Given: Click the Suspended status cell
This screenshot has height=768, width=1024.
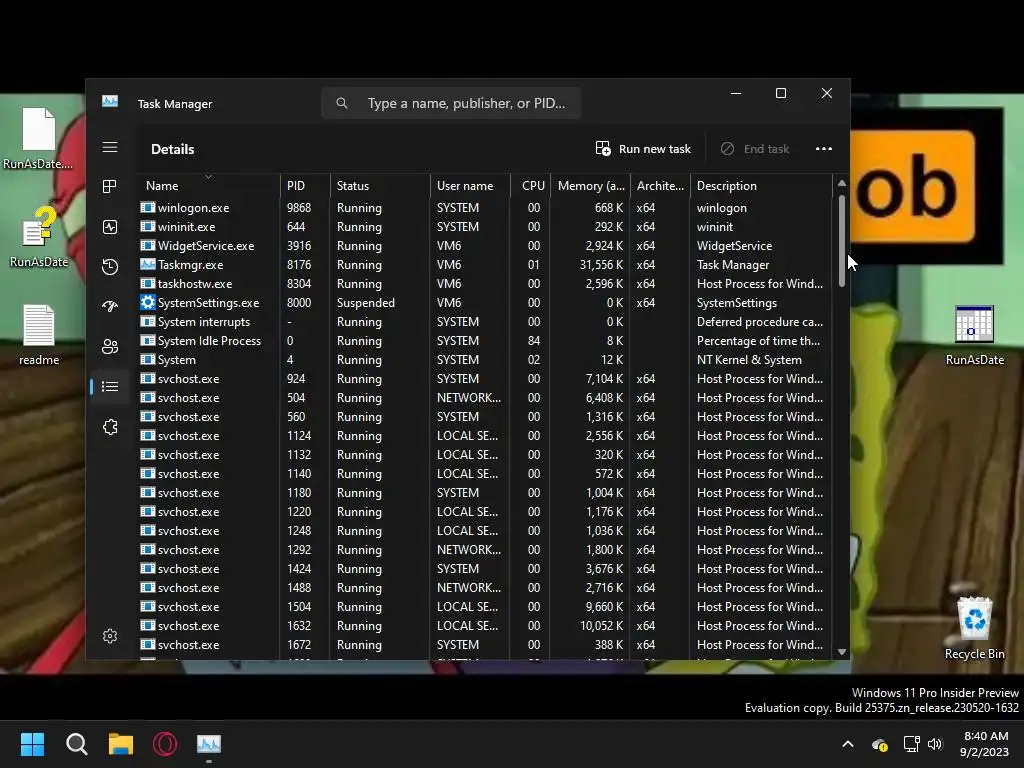Looking at the screenshot, I should pos(366,303).
